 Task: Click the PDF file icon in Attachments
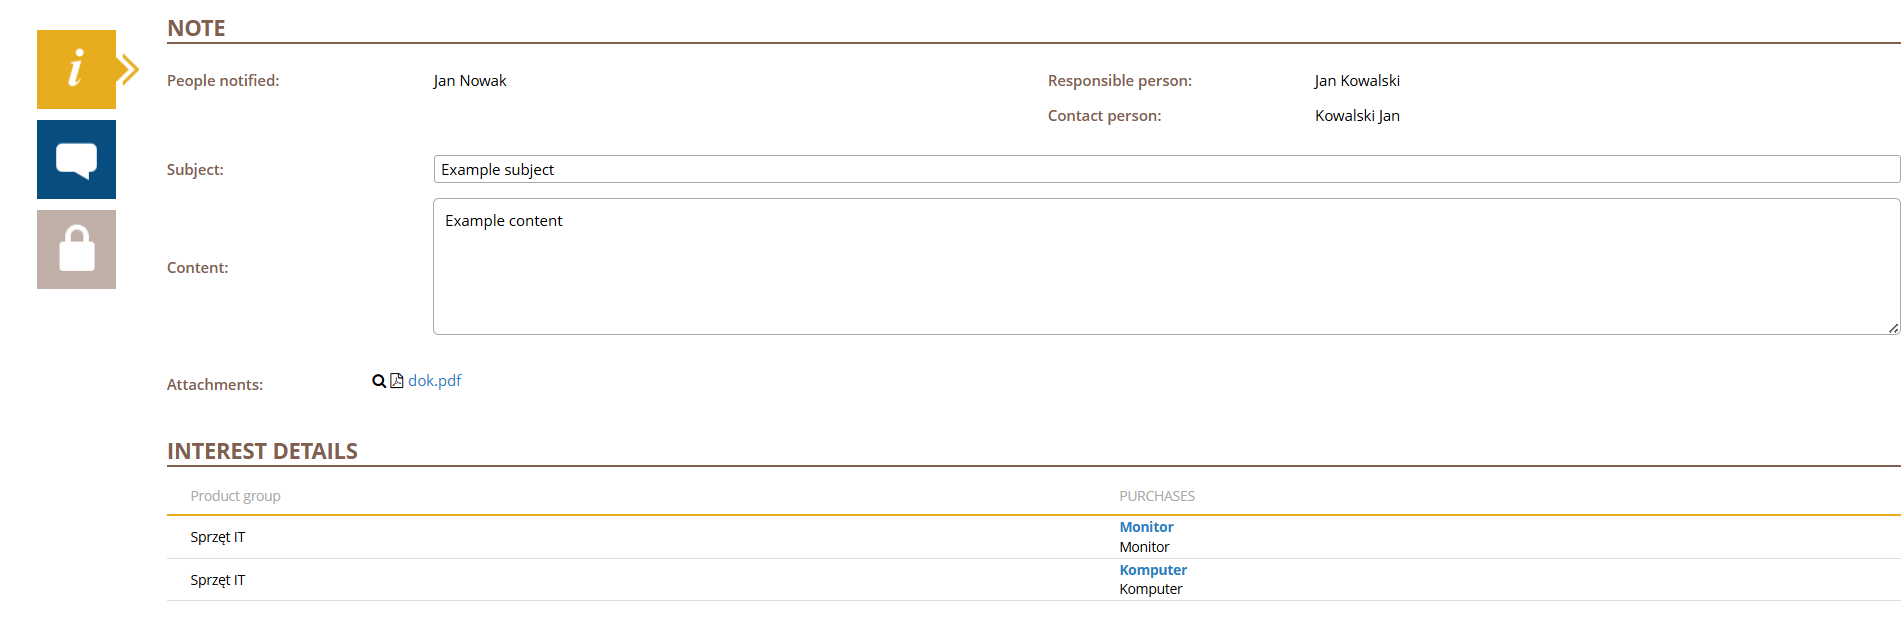pos(397,381)
